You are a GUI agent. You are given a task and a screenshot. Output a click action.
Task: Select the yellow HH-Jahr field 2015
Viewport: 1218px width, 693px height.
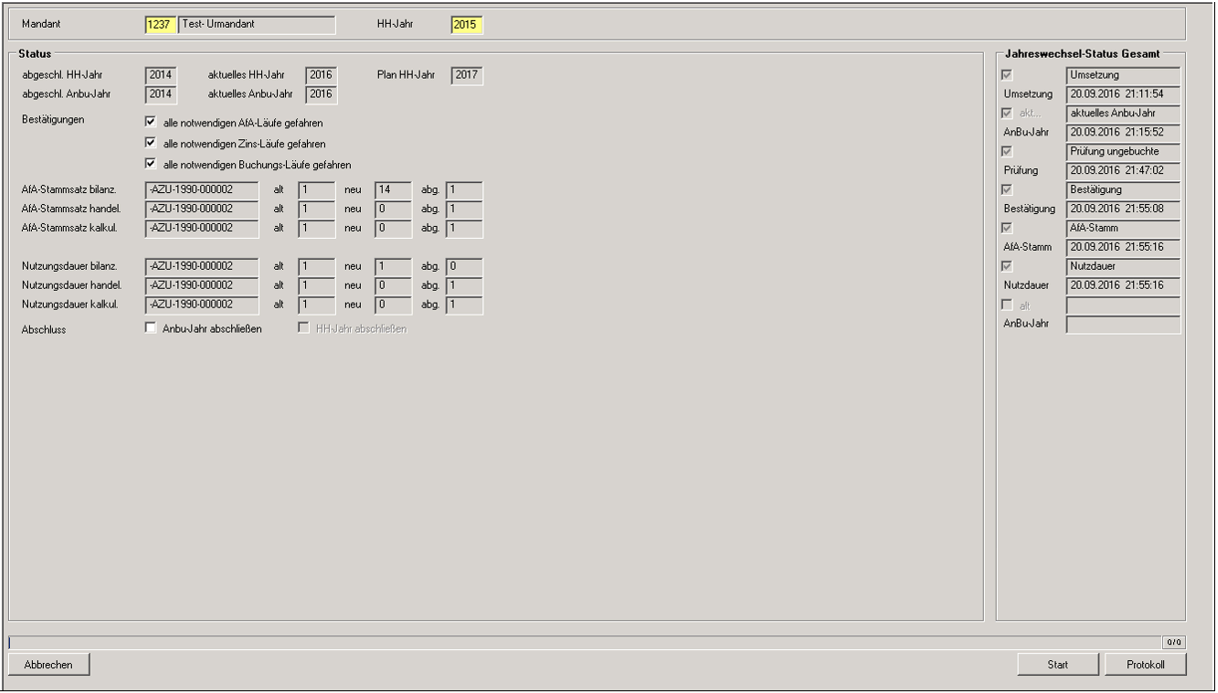pyautogui.click(x=467, y=24)
